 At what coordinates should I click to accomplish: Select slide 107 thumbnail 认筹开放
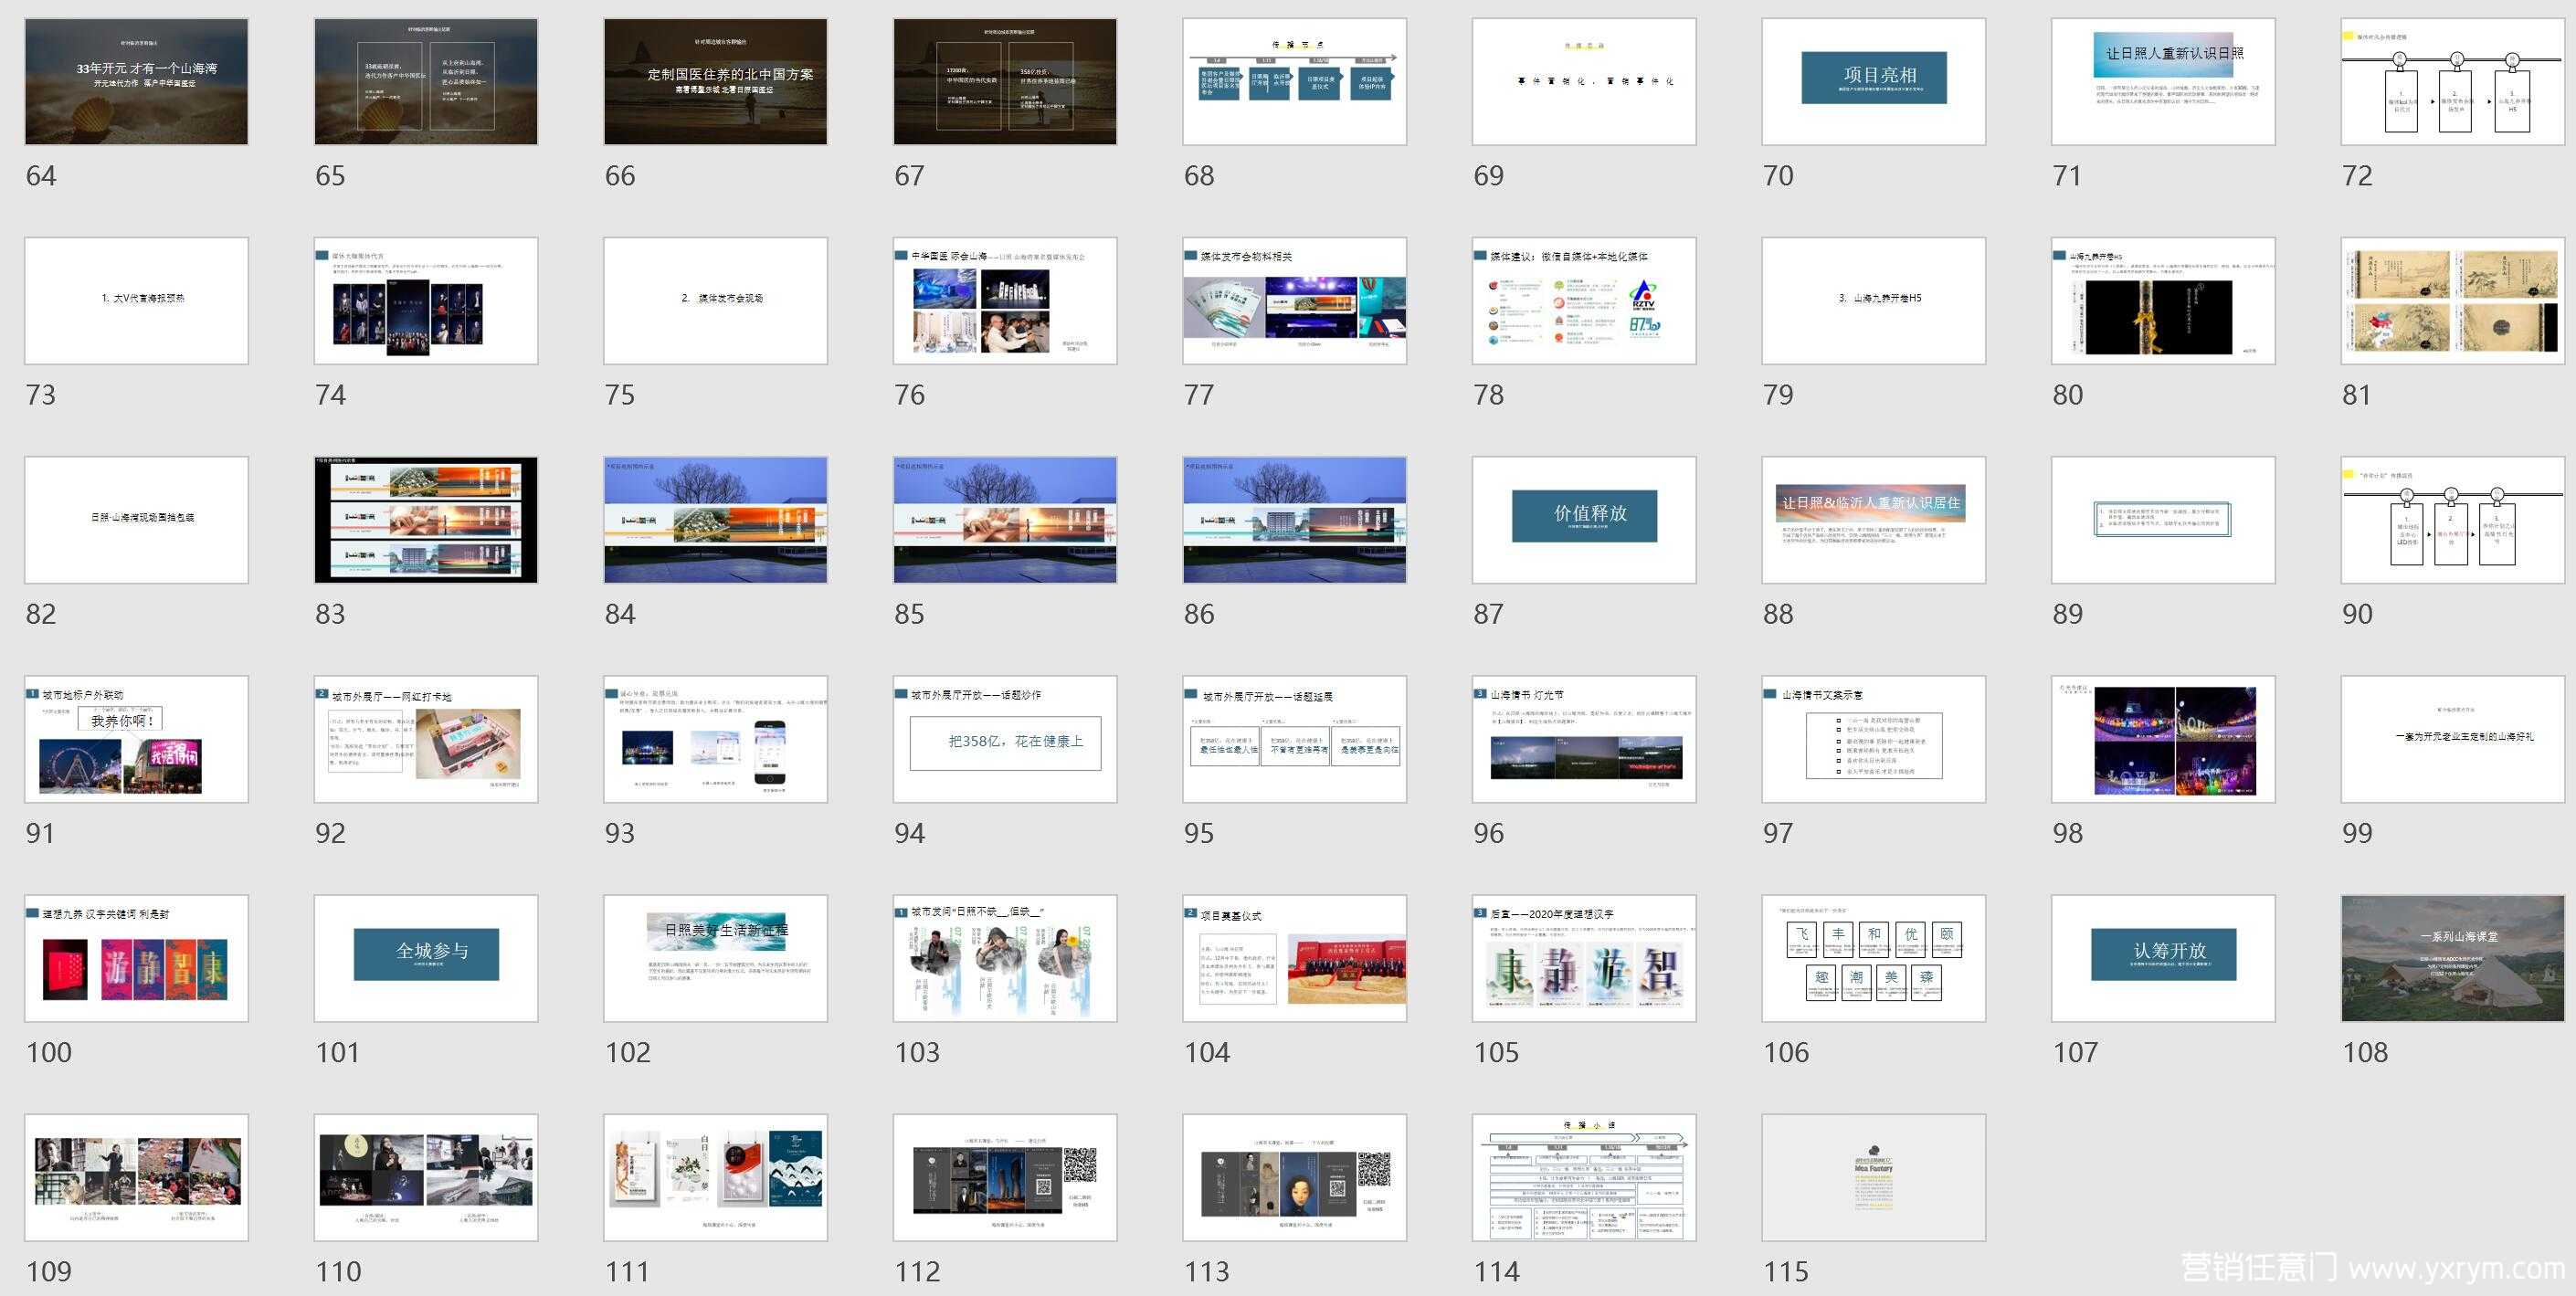pos(2163,958)
